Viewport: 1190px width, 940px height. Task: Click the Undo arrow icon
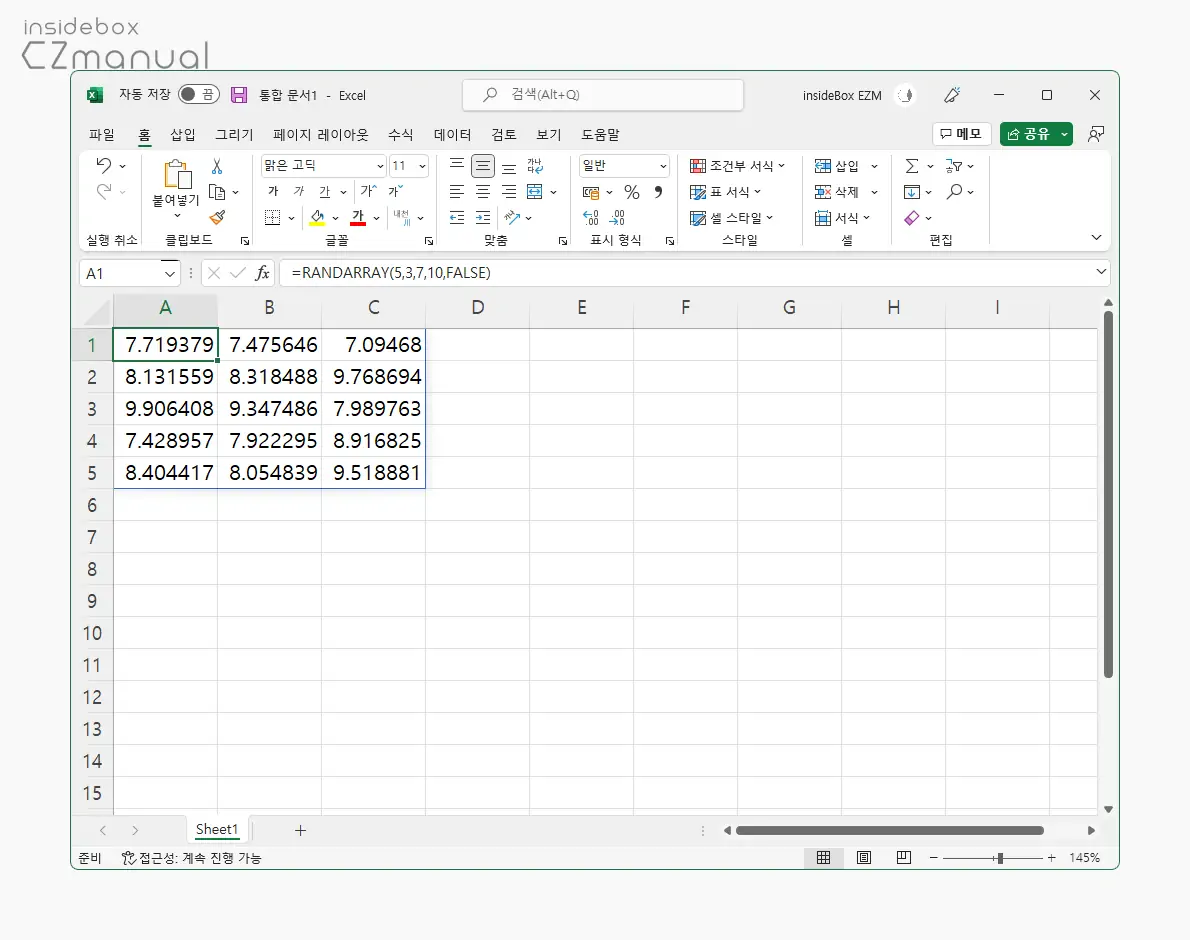104,165
